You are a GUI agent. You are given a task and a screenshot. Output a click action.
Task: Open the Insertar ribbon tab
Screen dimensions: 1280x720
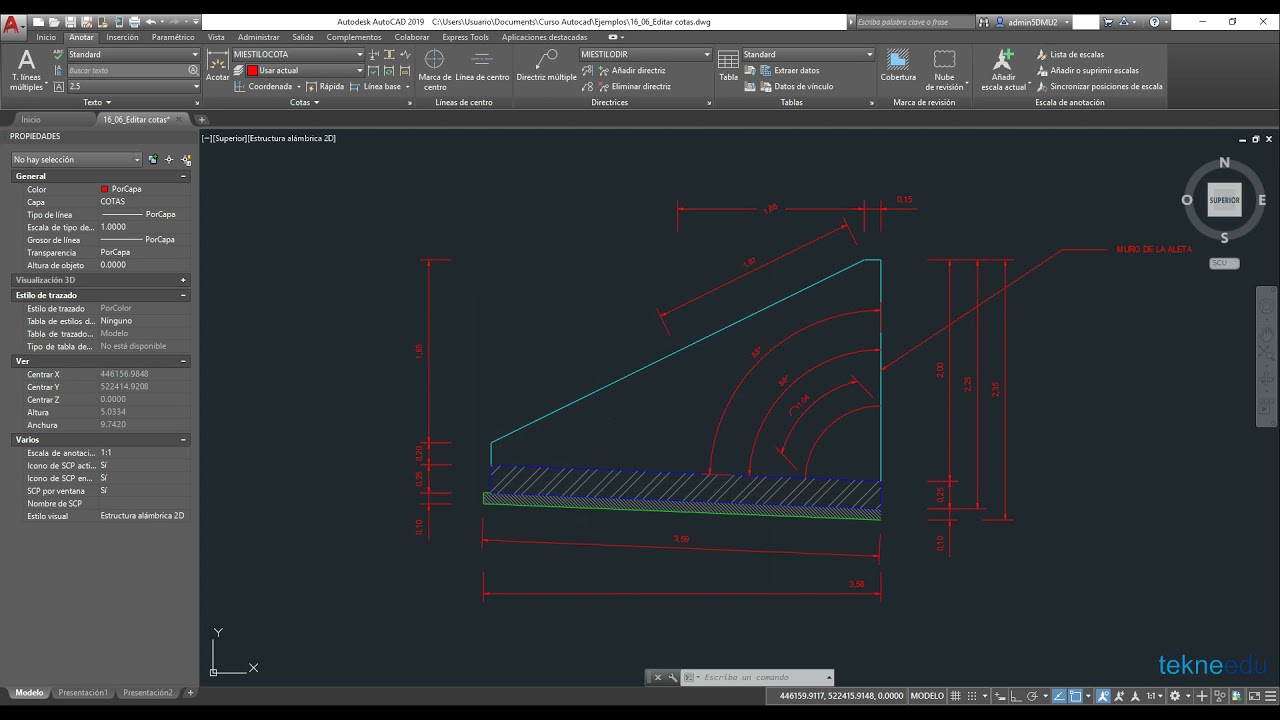pyautogui.click(x=122, y=37)
